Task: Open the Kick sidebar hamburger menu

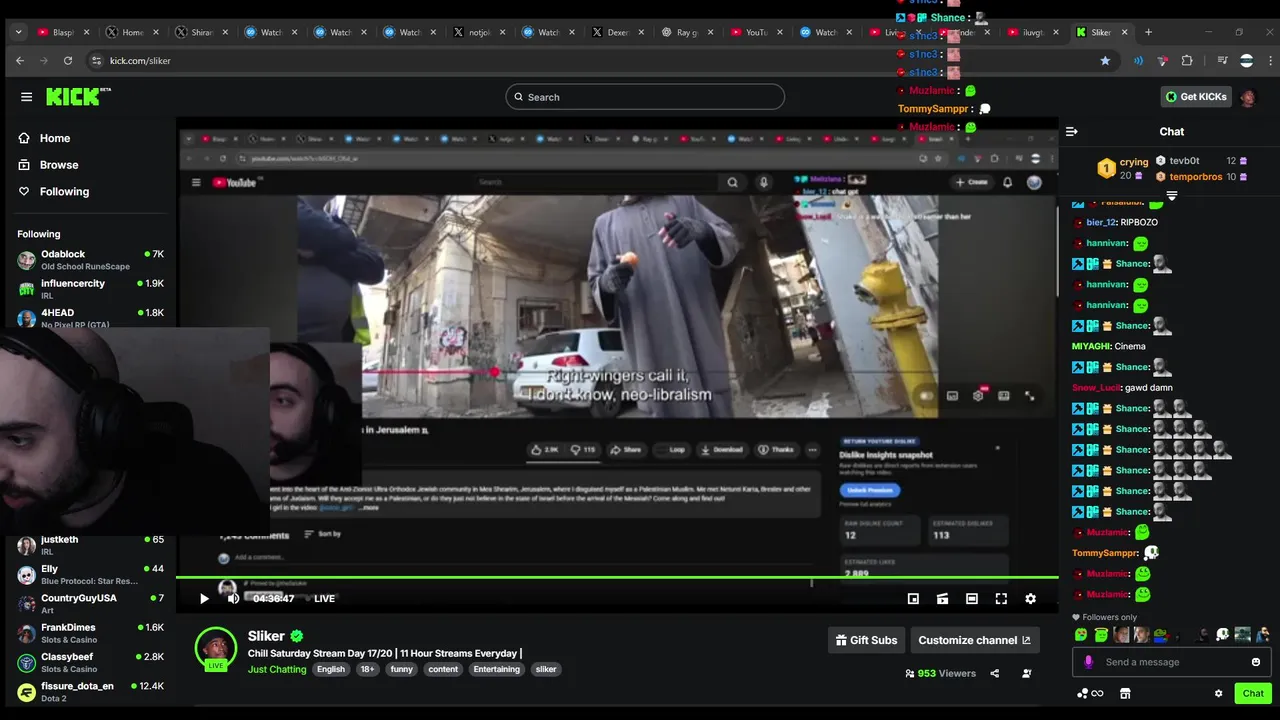Action: (x=26, y=97)
